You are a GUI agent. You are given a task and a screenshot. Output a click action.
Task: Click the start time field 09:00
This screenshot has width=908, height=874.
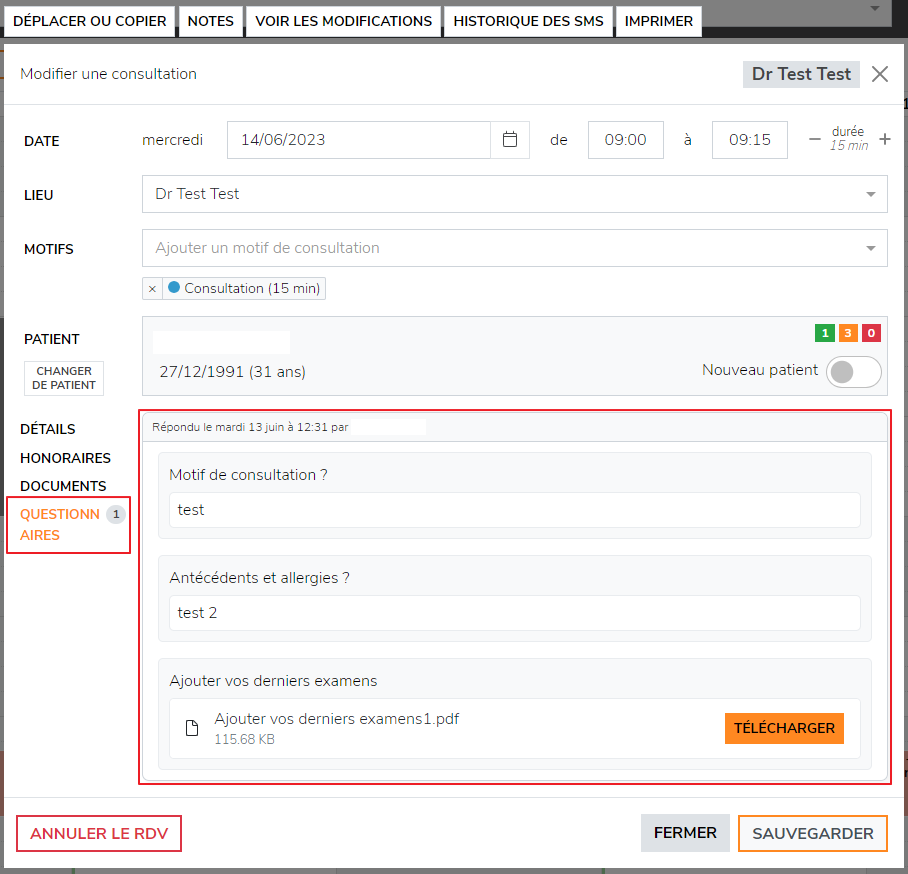pos(625,140)
